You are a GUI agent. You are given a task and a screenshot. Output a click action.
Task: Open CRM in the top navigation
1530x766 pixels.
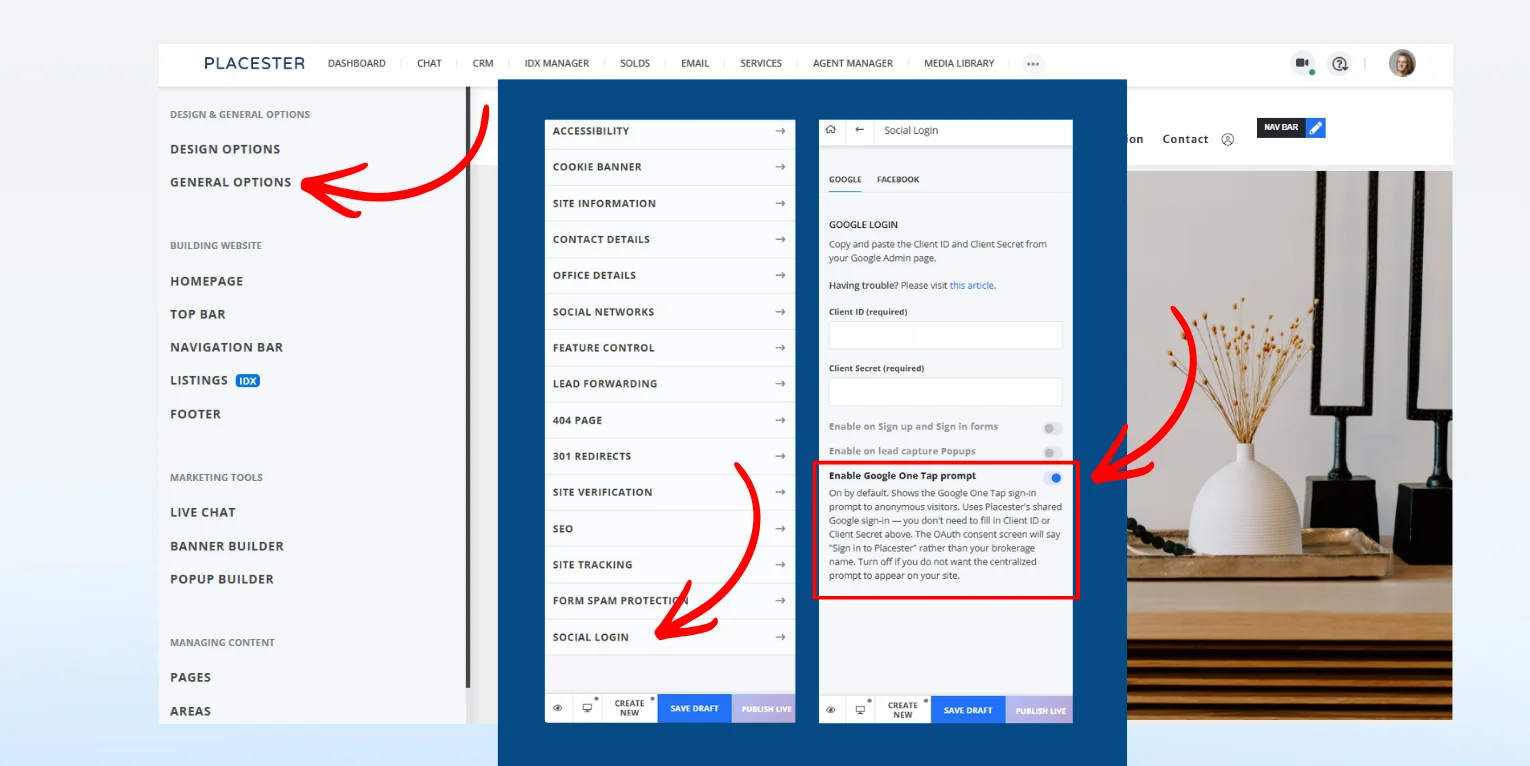pyautogui.click(x=483, y=63)
